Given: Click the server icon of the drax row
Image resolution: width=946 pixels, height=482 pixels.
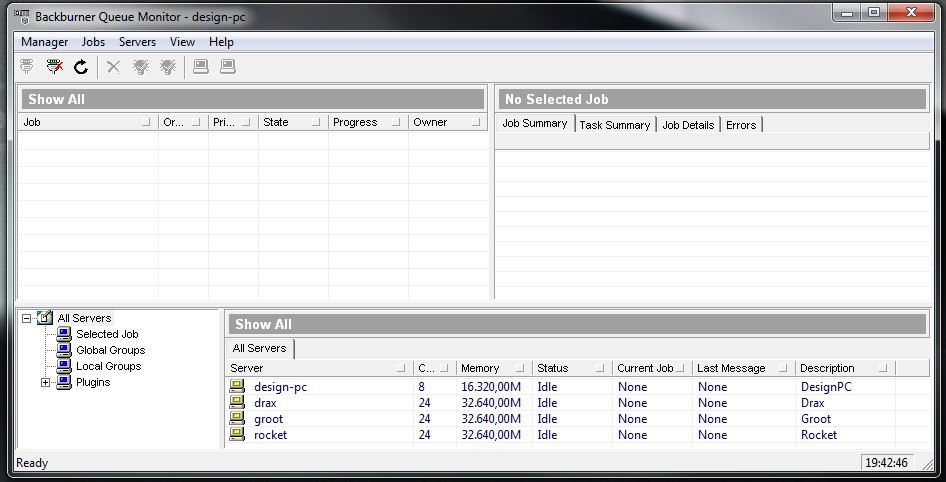Looking at the screenshot, I should coord(237,402).
